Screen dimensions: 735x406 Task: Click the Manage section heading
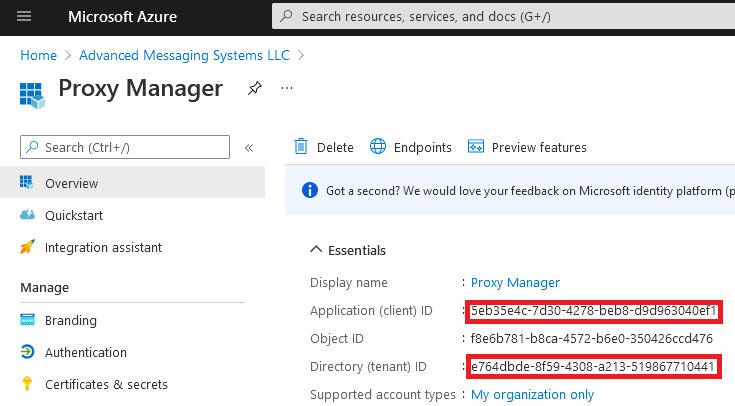pyautogui.click(x=45, y=287)
